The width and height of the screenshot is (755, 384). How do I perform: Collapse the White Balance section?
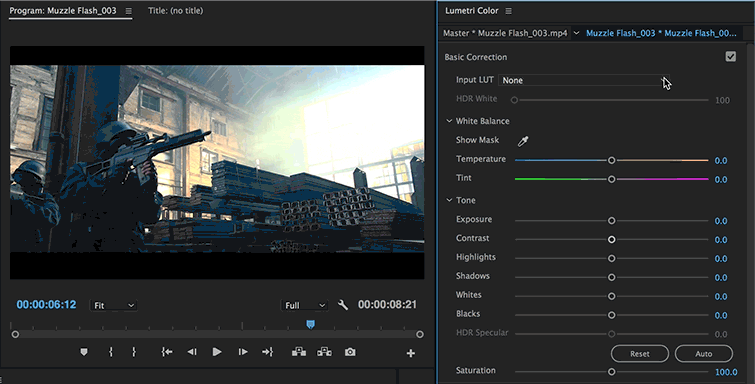[449, 121]
